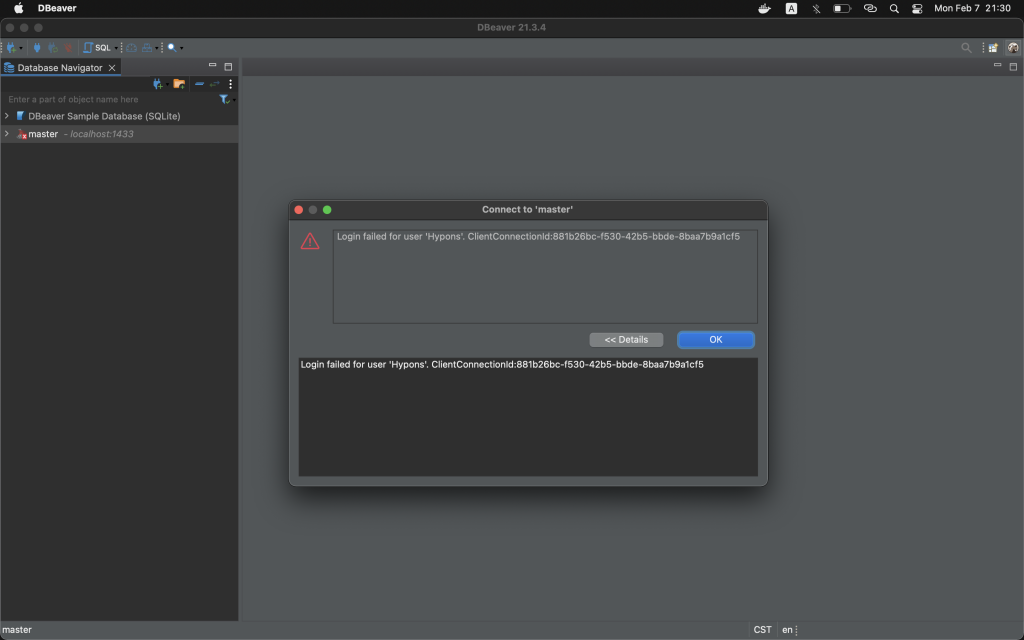Select DBeaver Sample Database (SQLite) entry
The height and width of the screenshot is (640, 1024).
104,116
